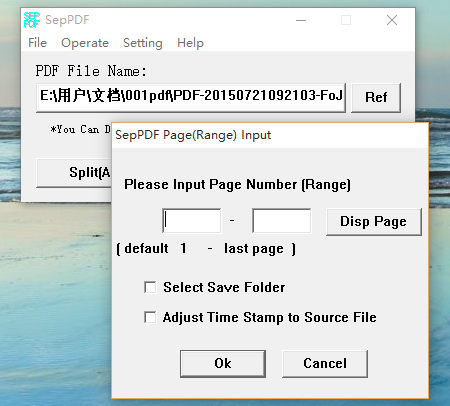Image resolution: width=450 pixels, height=406 pixels.
Task: Open the Setting menu
Action: point(143,43)
